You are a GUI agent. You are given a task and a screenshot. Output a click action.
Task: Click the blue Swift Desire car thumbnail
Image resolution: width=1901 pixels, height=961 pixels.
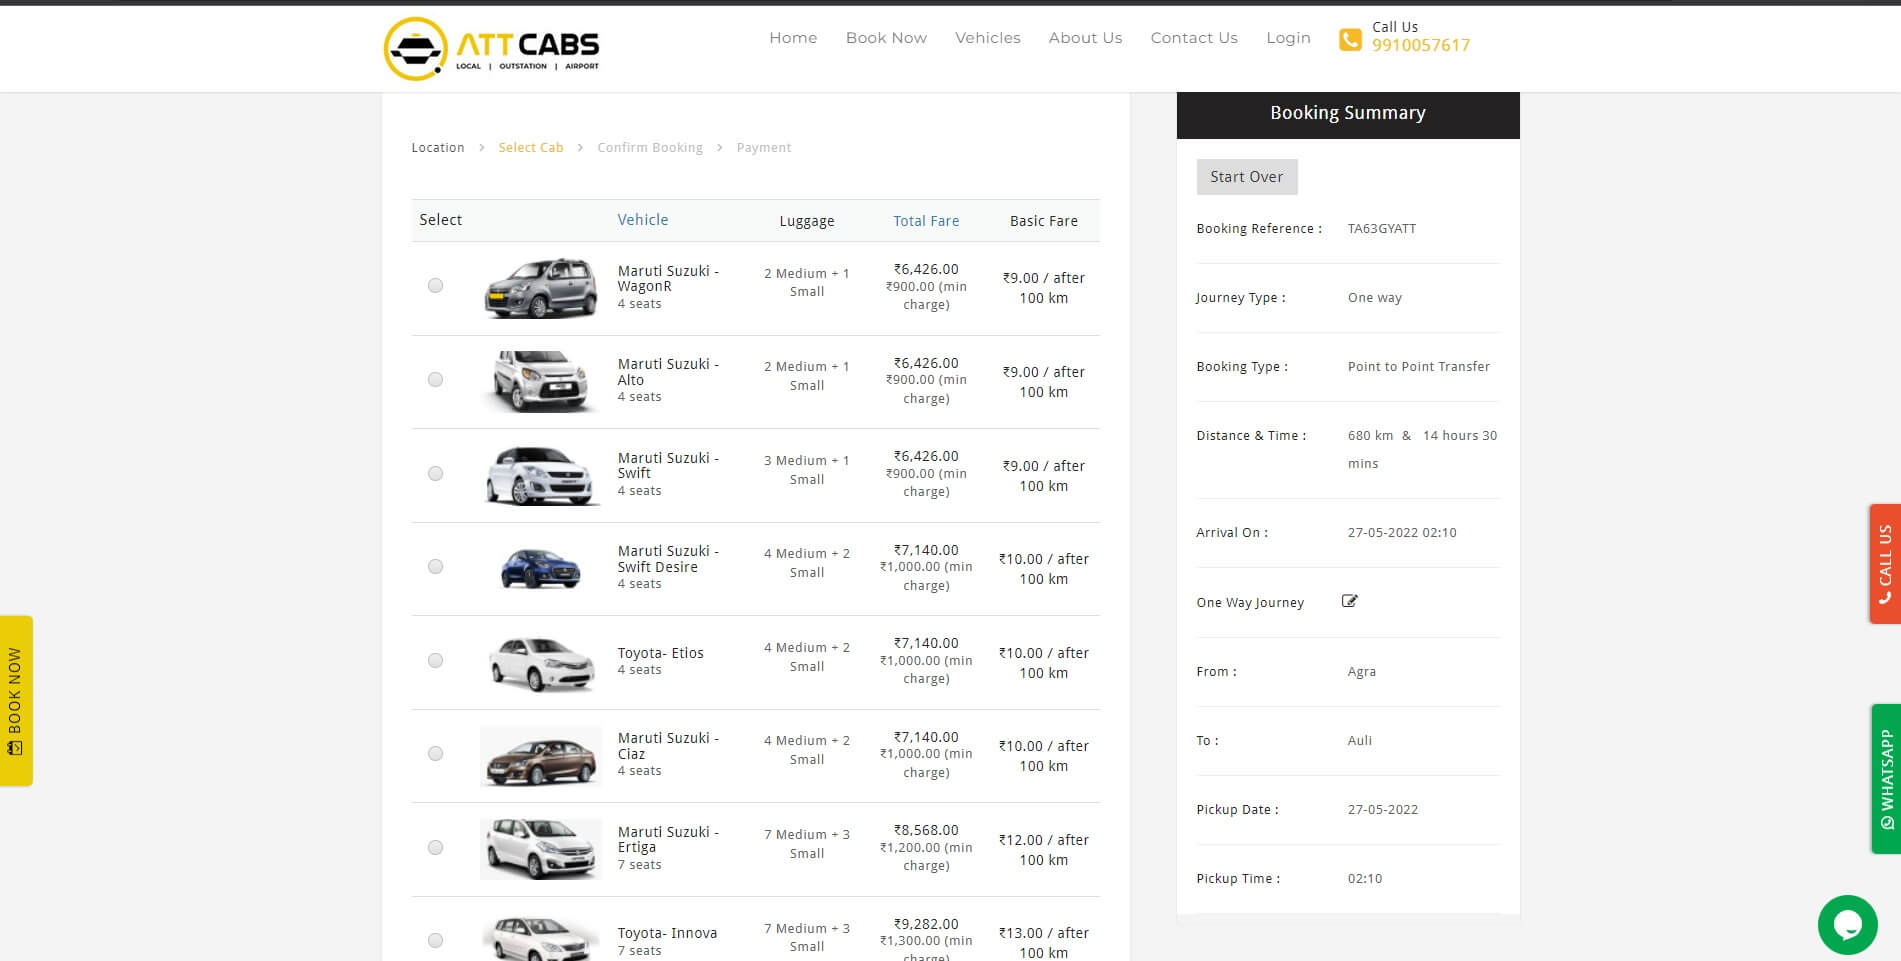pyautogui.click(x=541, y=568)
